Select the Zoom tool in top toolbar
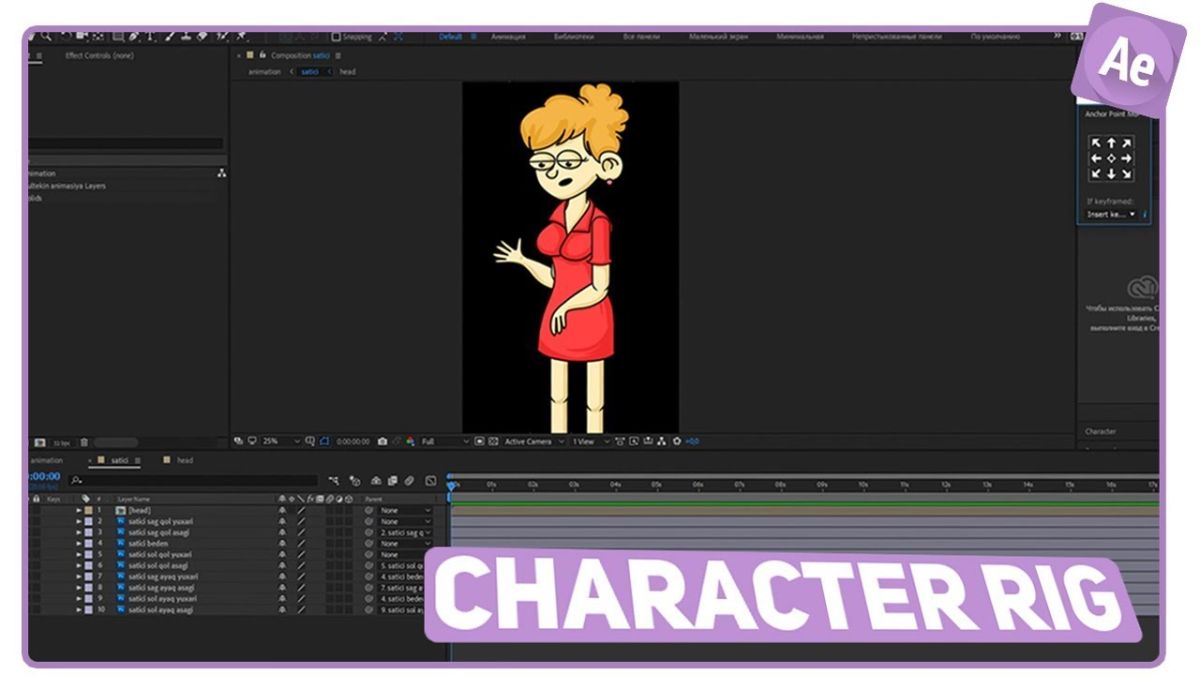Viewport: 1200px width, 675px height. pos(46,36)
